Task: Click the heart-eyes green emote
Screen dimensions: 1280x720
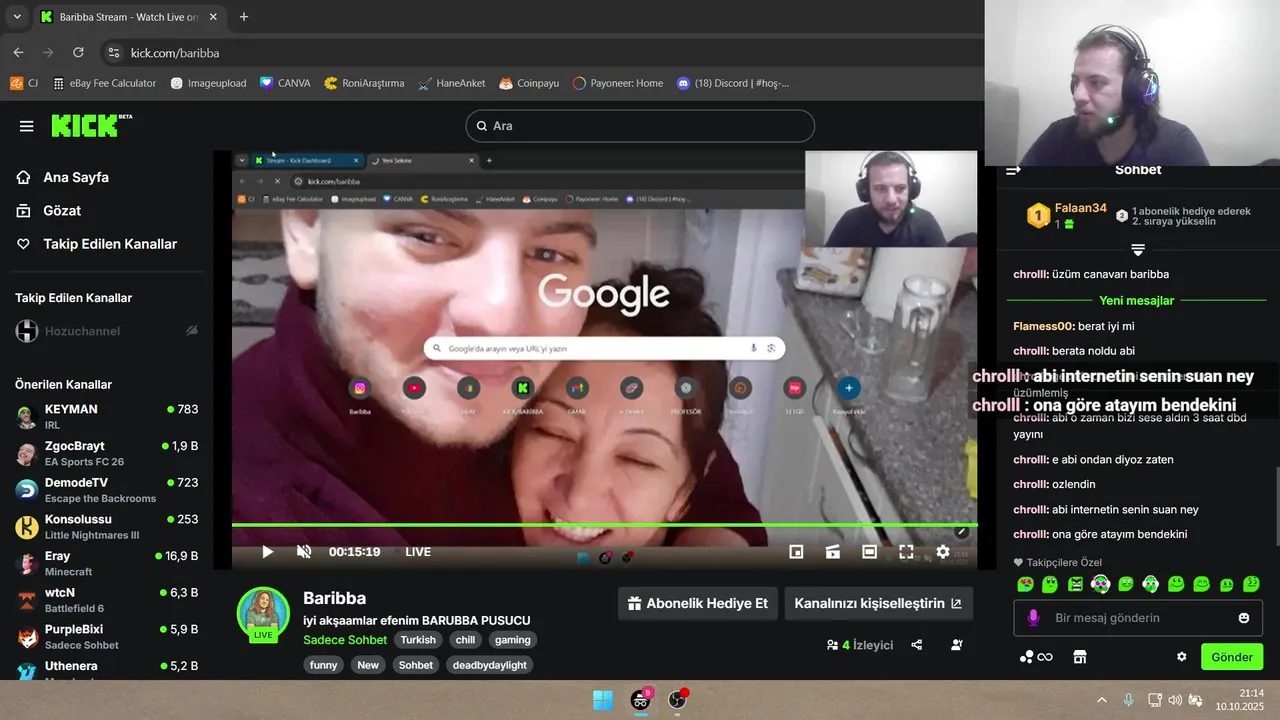Action: 1024,584
